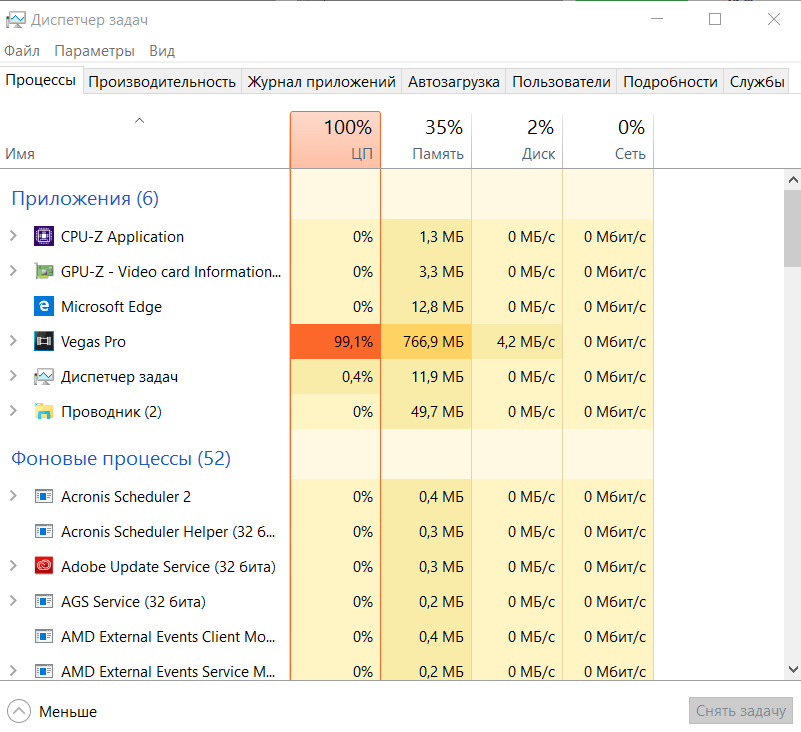This screenshot has height=732, width=801.
Task: Open the Файл menu
Action: tap(22, 51)
